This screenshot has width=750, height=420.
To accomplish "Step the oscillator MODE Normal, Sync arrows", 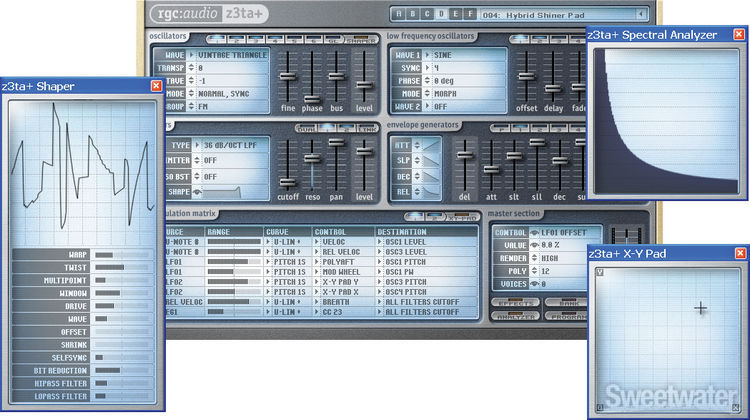I will point(191,94).
